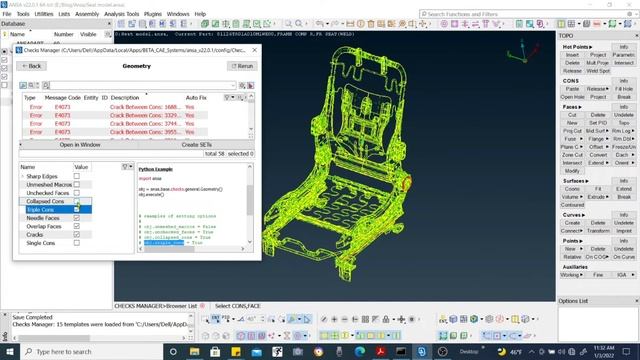This screenshot has height=360, width=640.
Task: Click the Rerun button
Action: [242, 66]
